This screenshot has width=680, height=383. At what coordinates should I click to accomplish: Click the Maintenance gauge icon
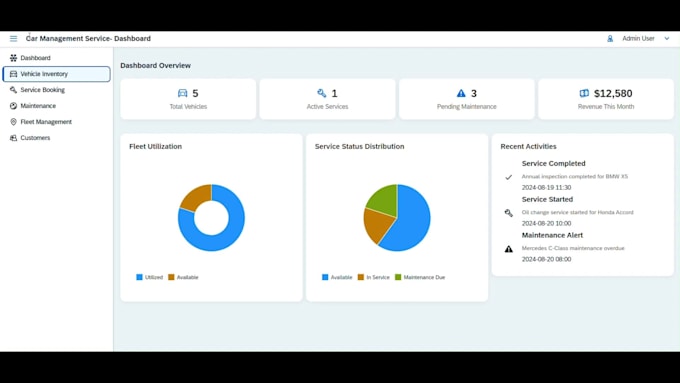[13, 106]
